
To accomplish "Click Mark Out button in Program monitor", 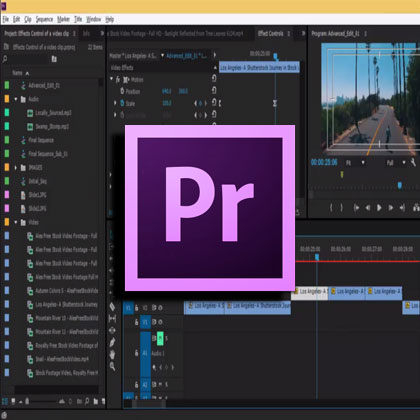I will tap(342, 208).
